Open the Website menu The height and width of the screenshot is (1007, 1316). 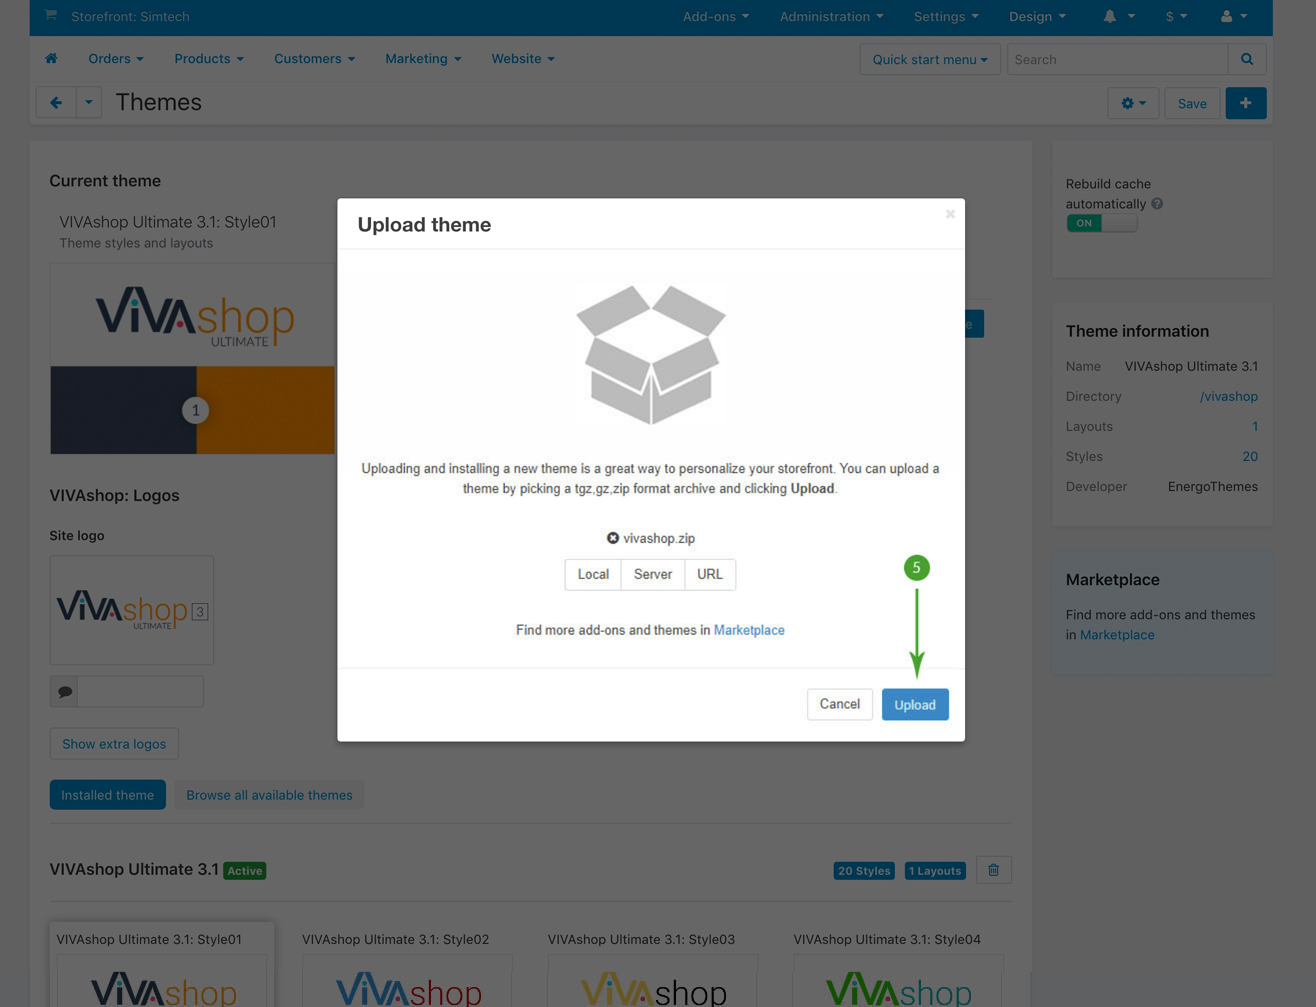pyautogui.click(x=523, y=59)
